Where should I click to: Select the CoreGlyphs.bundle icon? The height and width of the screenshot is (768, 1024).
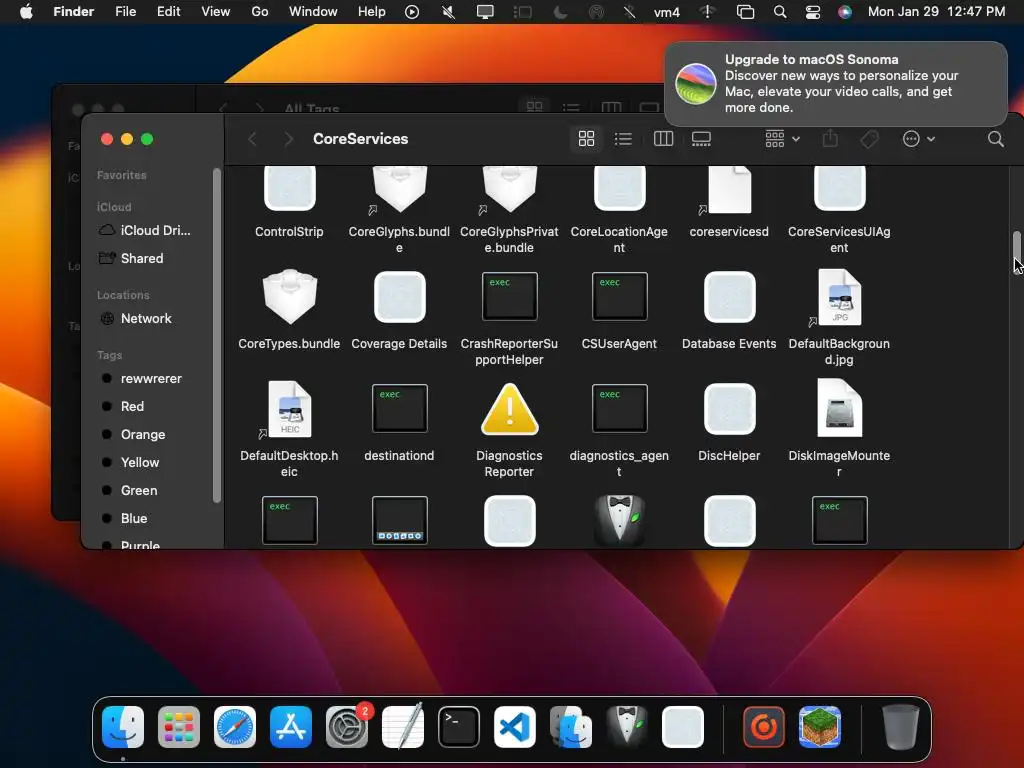399,189
